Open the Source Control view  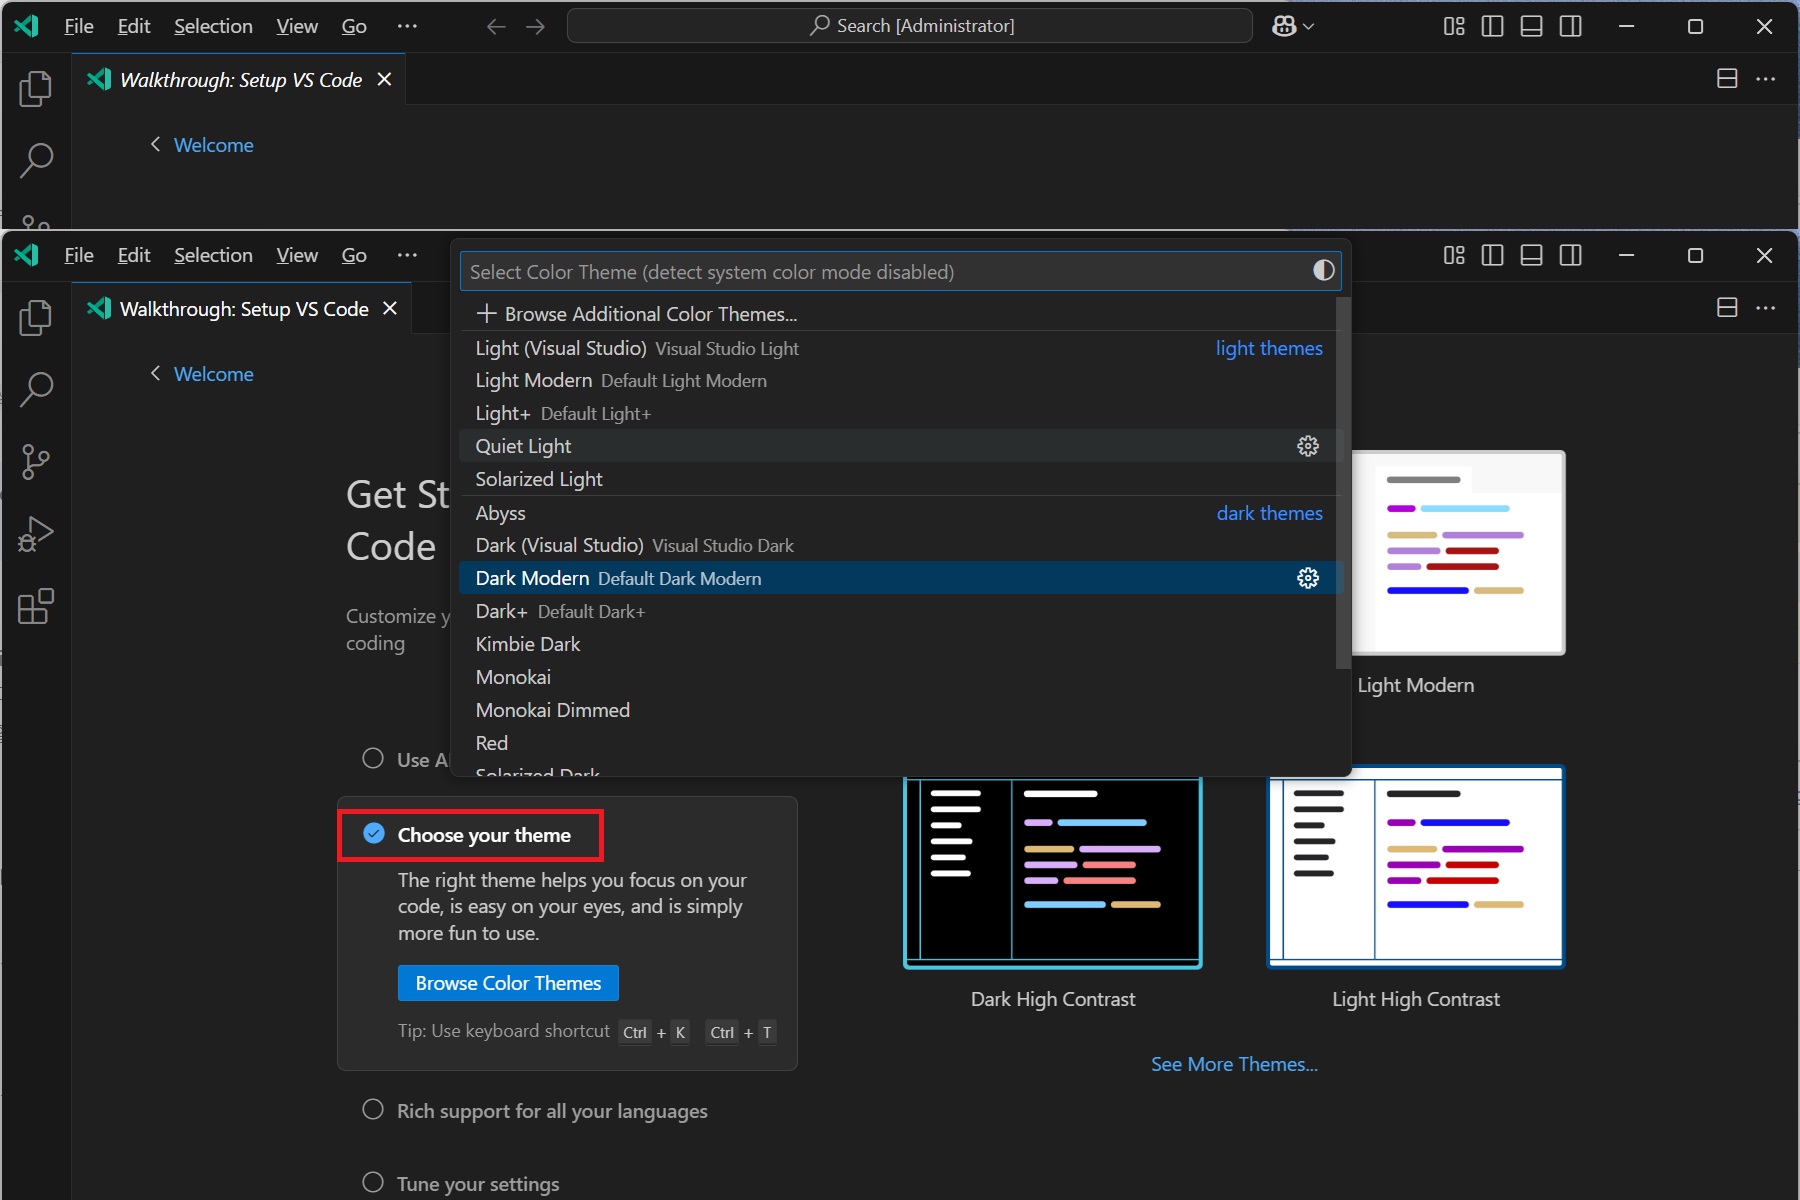point(36,461)
